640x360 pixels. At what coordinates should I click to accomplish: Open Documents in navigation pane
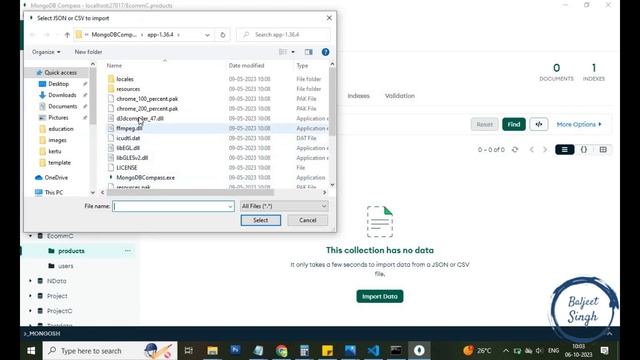[62, 106]
